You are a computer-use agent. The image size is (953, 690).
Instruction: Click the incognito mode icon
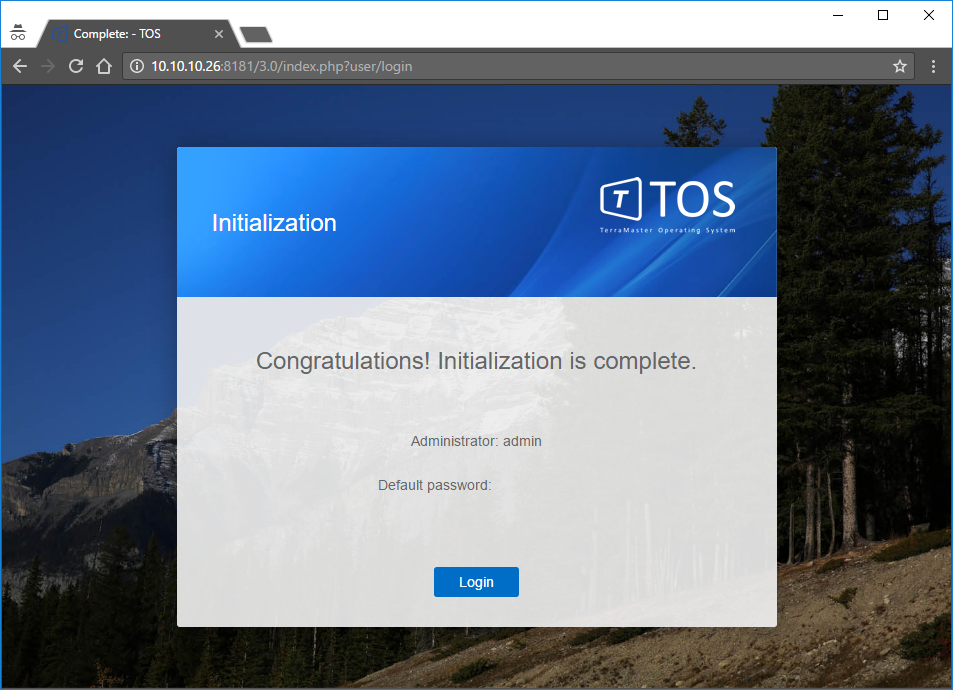(18, 32)
